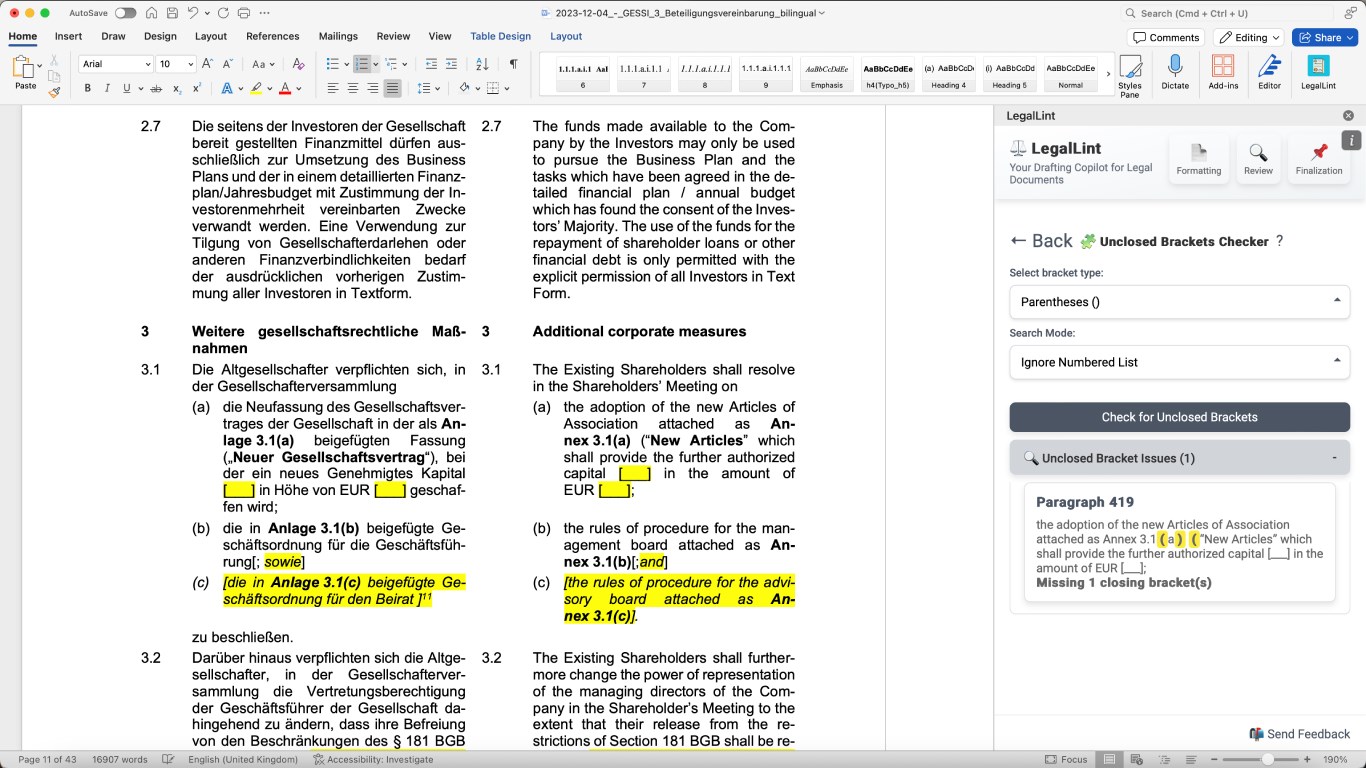Viewport: 1366px width, 768px height.
Task: Switch to the Mailings tab
Action: (338, 36)
